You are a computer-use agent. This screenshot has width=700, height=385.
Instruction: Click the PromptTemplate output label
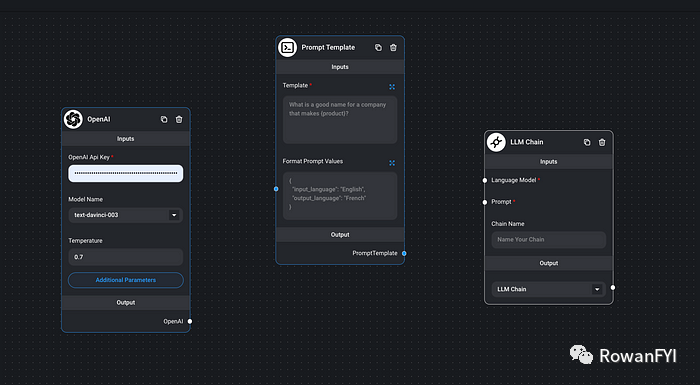coord(375,253)
